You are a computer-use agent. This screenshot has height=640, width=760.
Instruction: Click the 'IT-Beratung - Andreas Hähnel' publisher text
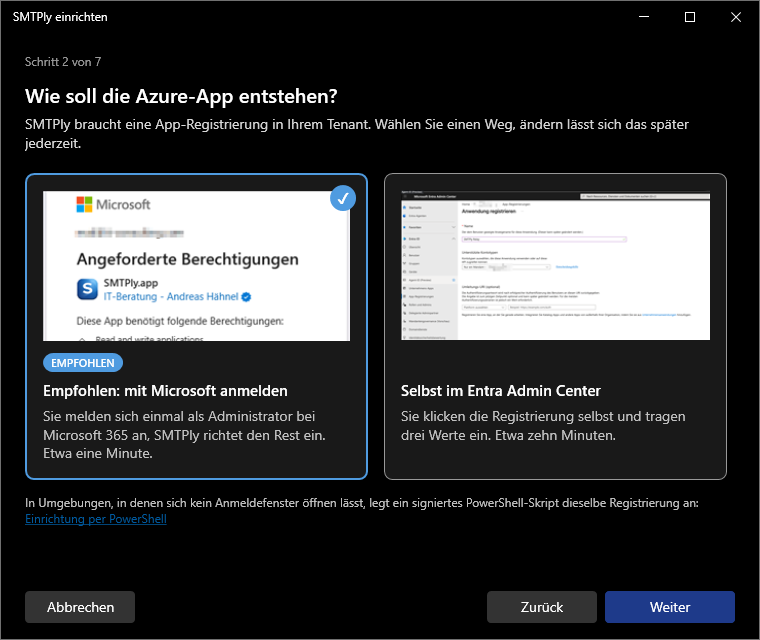coord(171,296)
